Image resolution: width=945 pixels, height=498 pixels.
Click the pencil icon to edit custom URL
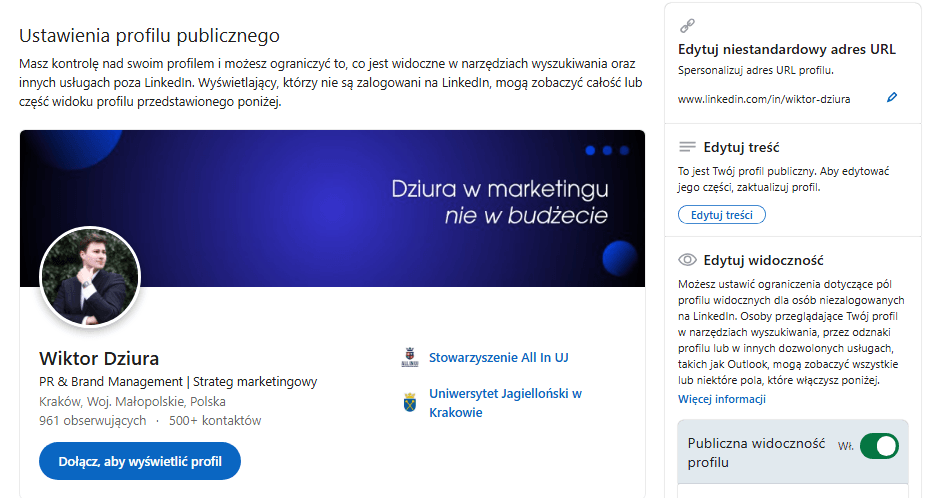[x=892, y=98]
